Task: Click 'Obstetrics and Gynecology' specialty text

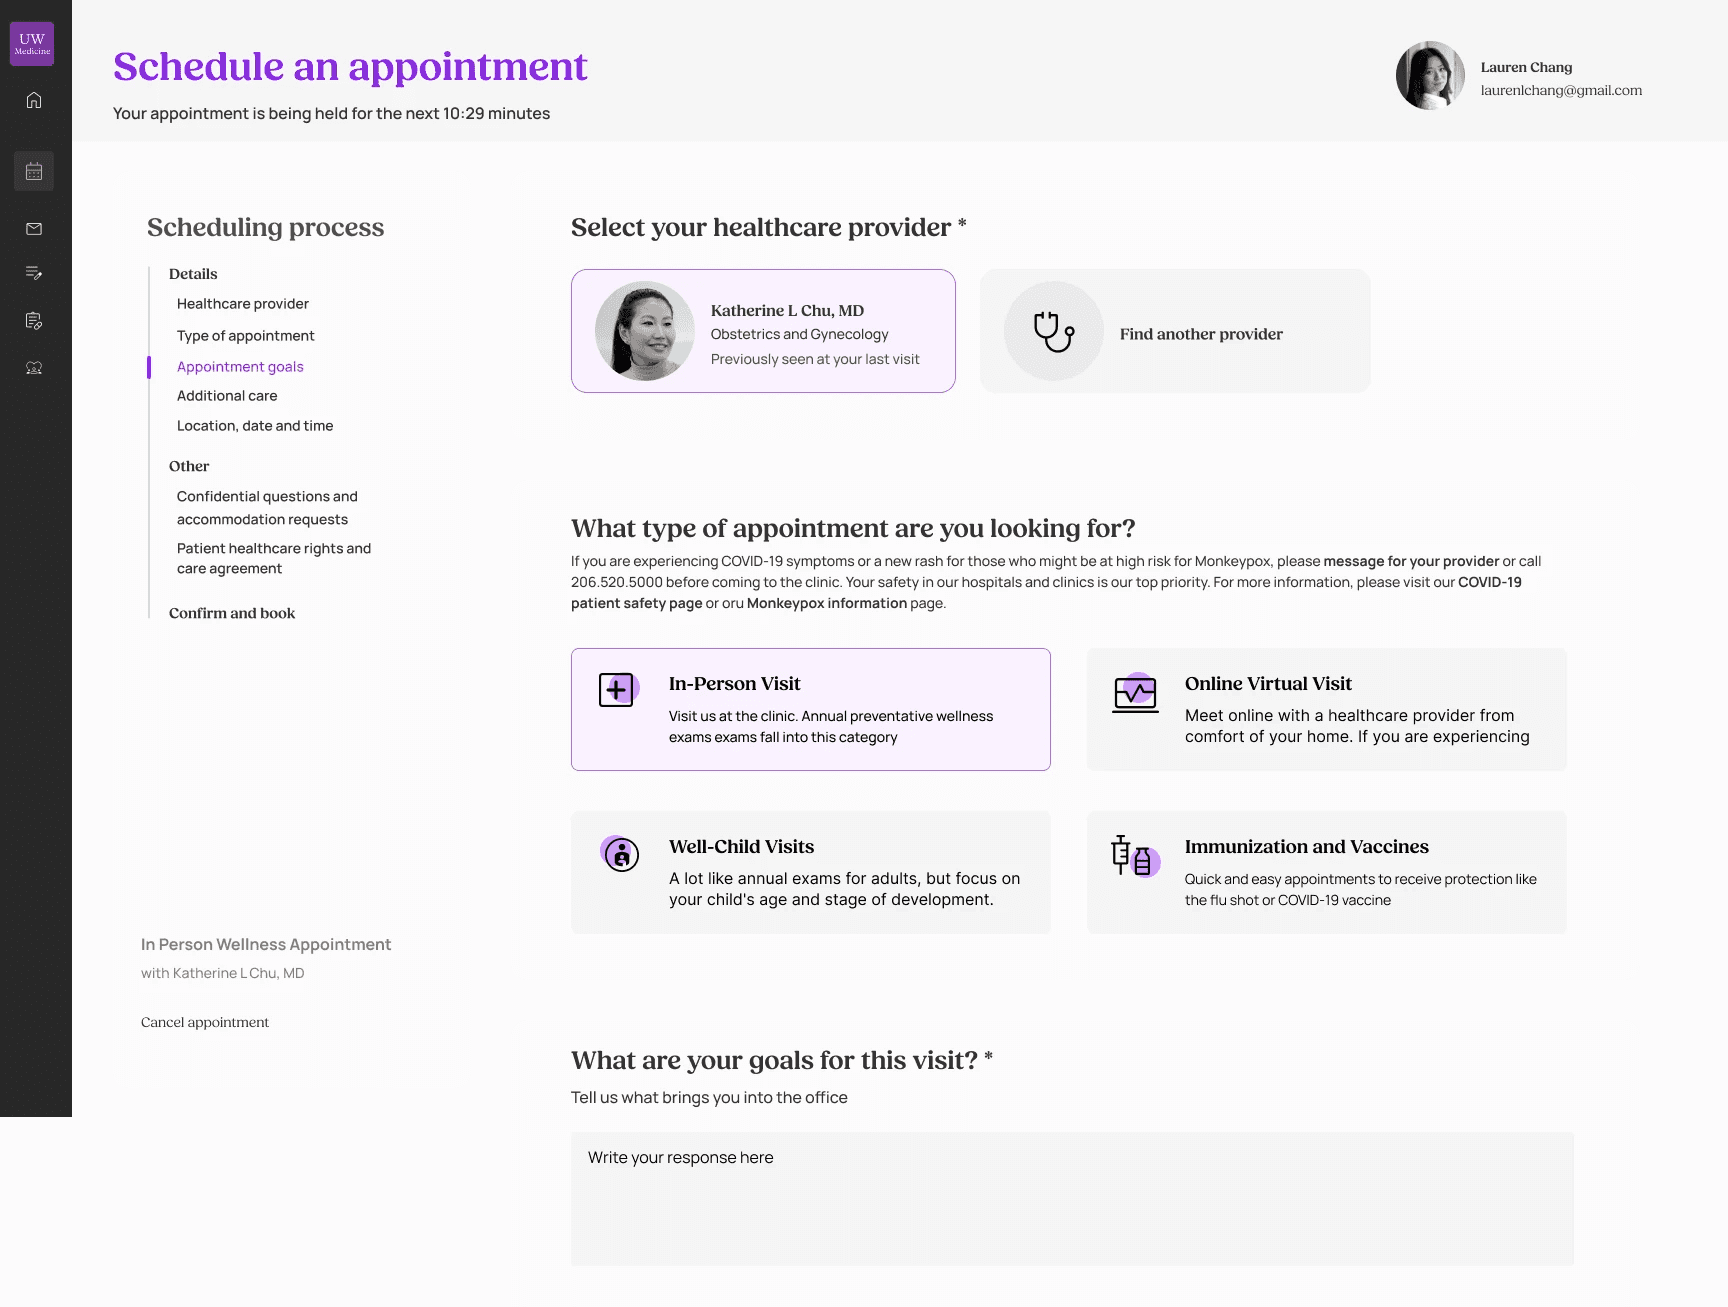Action: [x=800, y=334]
